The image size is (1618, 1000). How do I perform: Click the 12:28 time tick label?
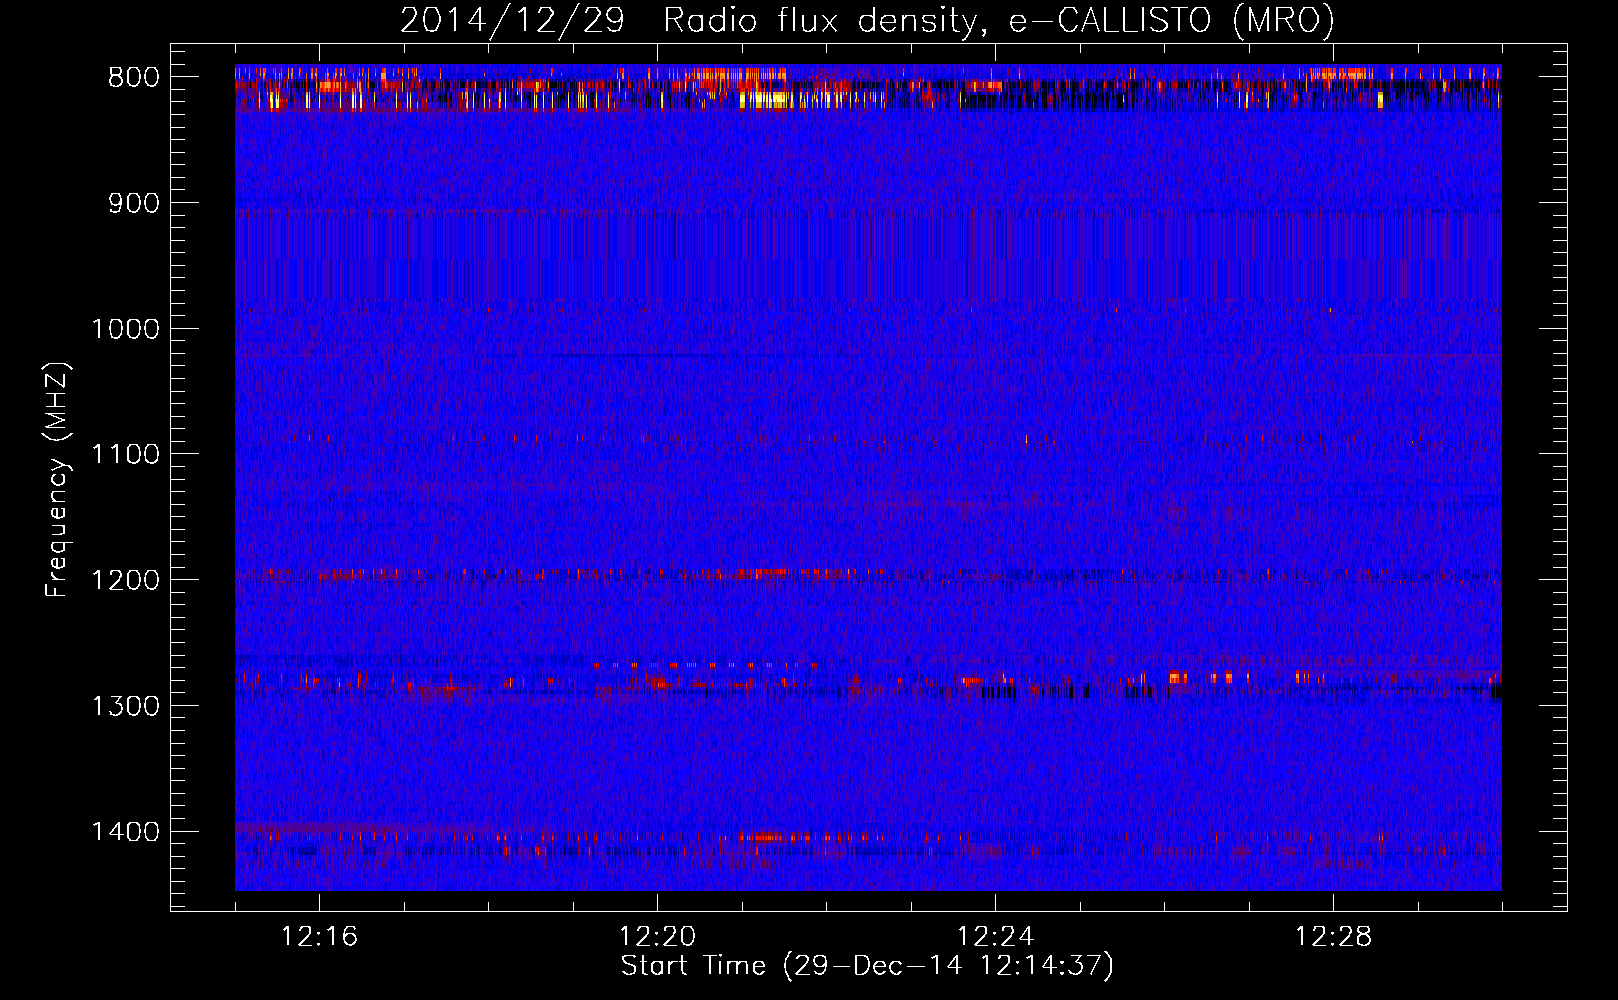1333,937
